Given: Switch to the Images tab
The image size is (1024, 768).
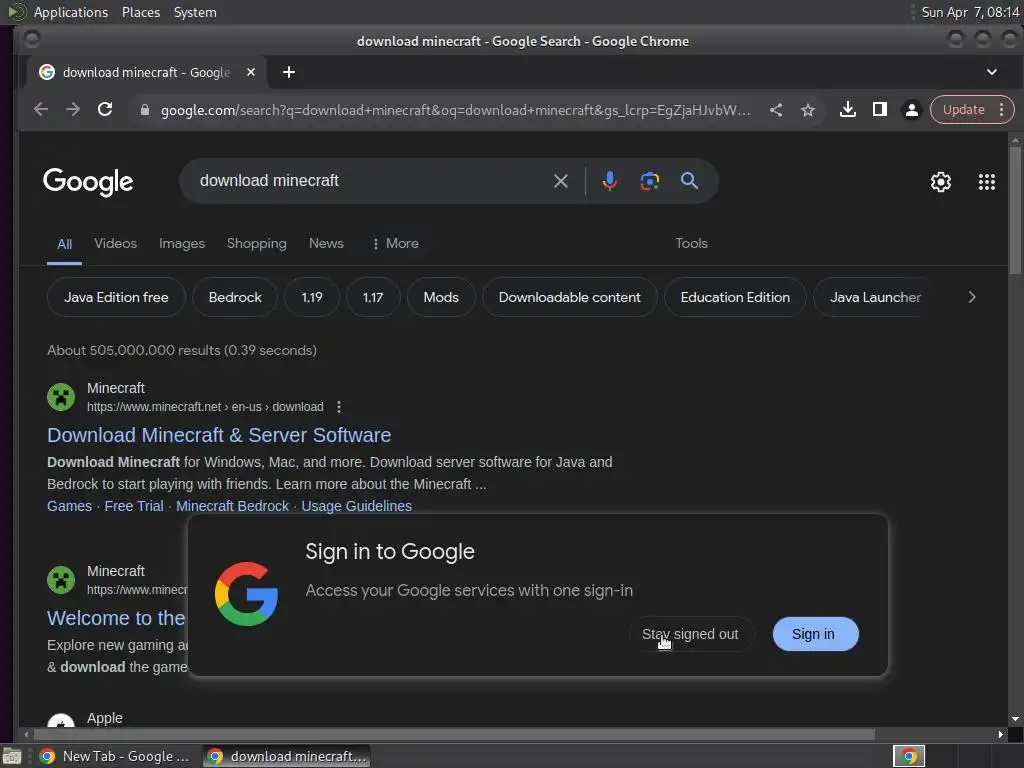Looking at the screenshot, I should [x=182, y=243].
